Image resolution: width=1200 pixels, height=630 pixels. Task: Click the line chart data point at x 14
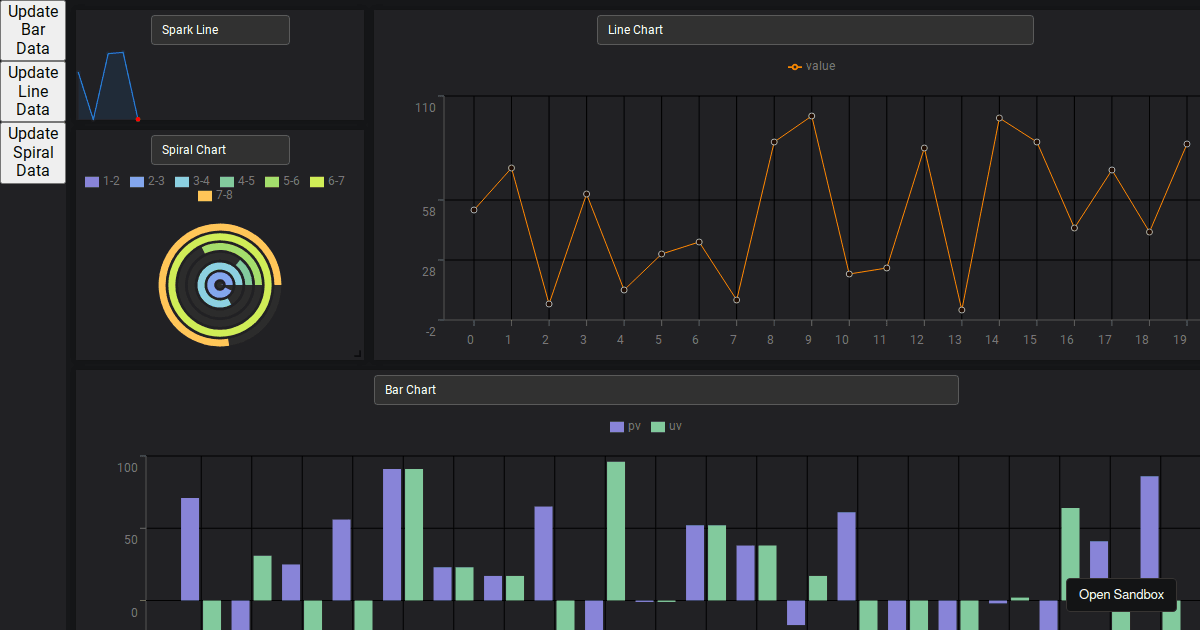(999, 118)
